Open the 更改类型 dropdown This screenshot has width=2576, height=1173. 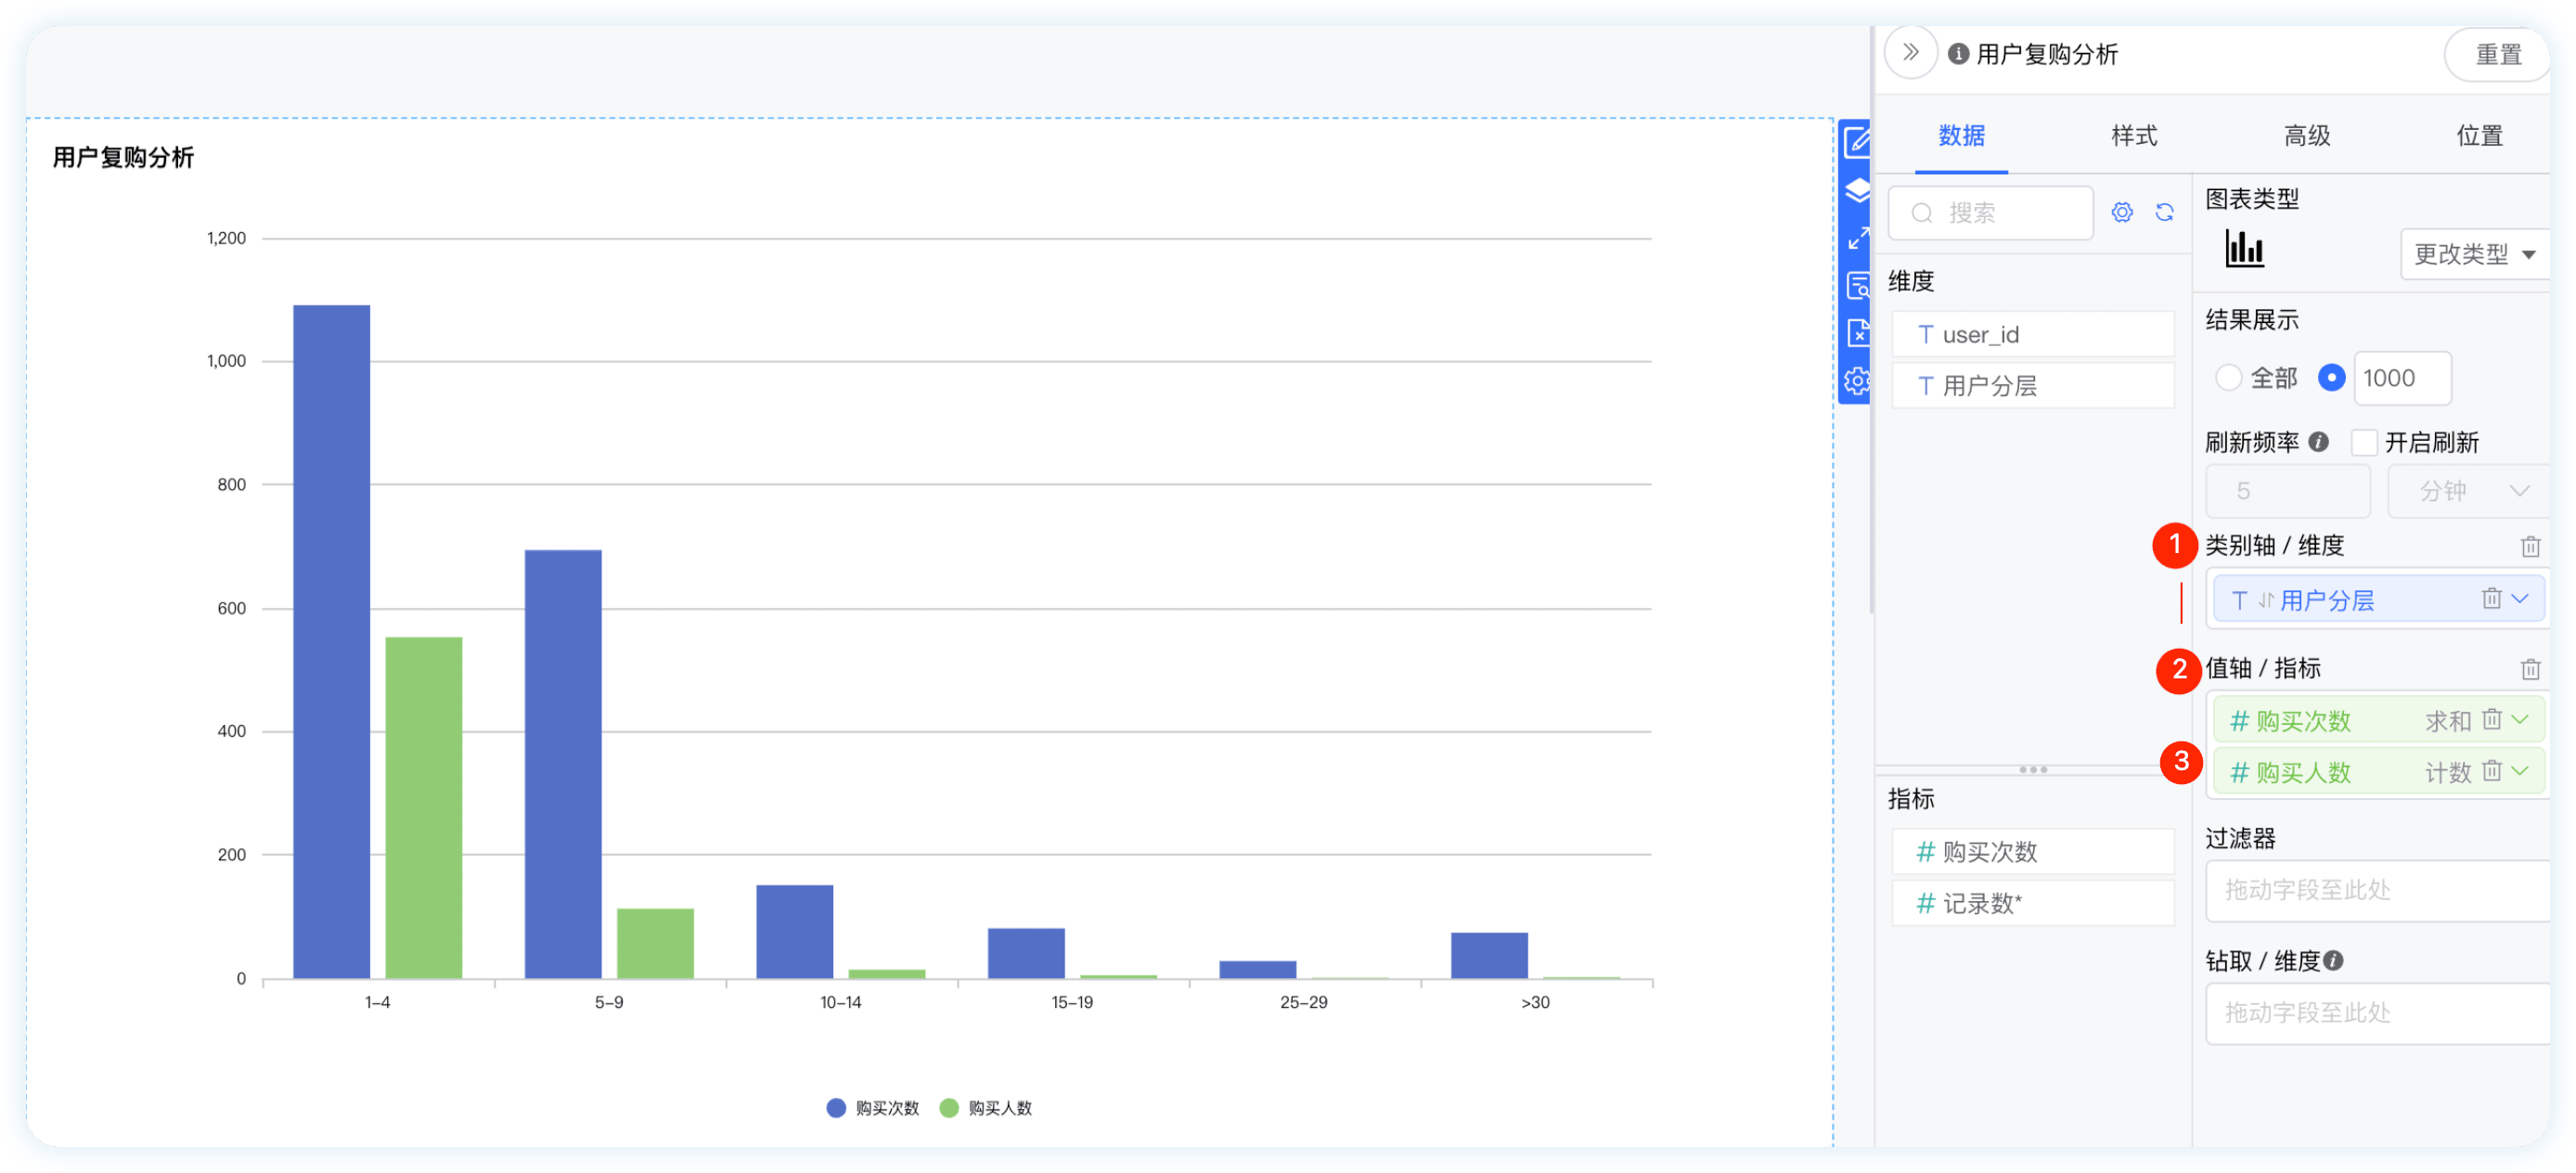pyautogui.click(x=2473, y=254)
